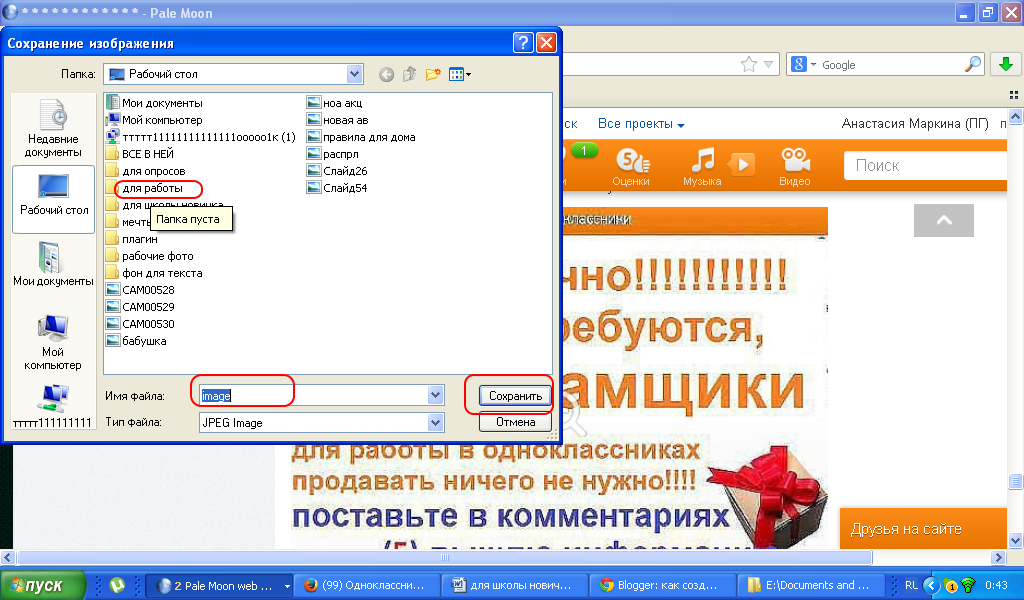The height and width of the screenshot is (600, 1024).
Task: Open downloads via green arrow icon
Action: point(1006,64)
